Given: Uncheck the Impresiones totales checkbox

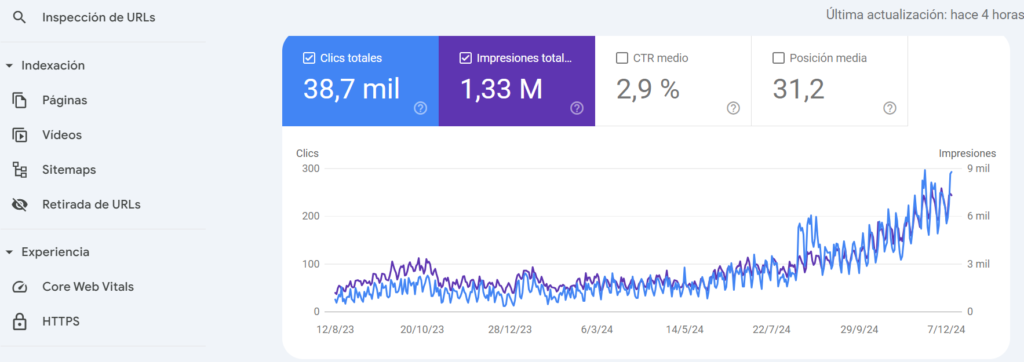Looking at the screenshot, I should point(466,58).
